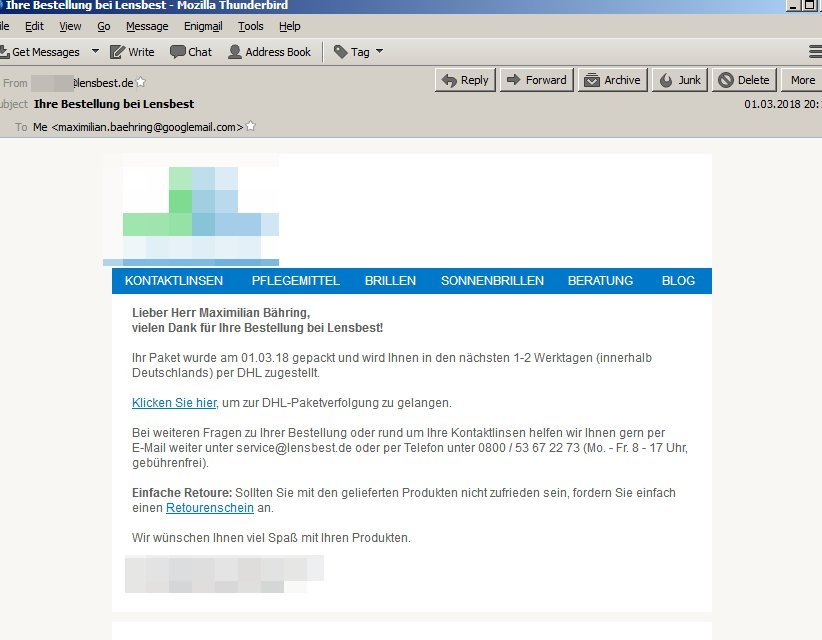Follow the 'Klicken Sie hier' tracking link
Image resolution: width=822 pixels, height=640 pixels.
pyautogui.click(x=174, y=403)
